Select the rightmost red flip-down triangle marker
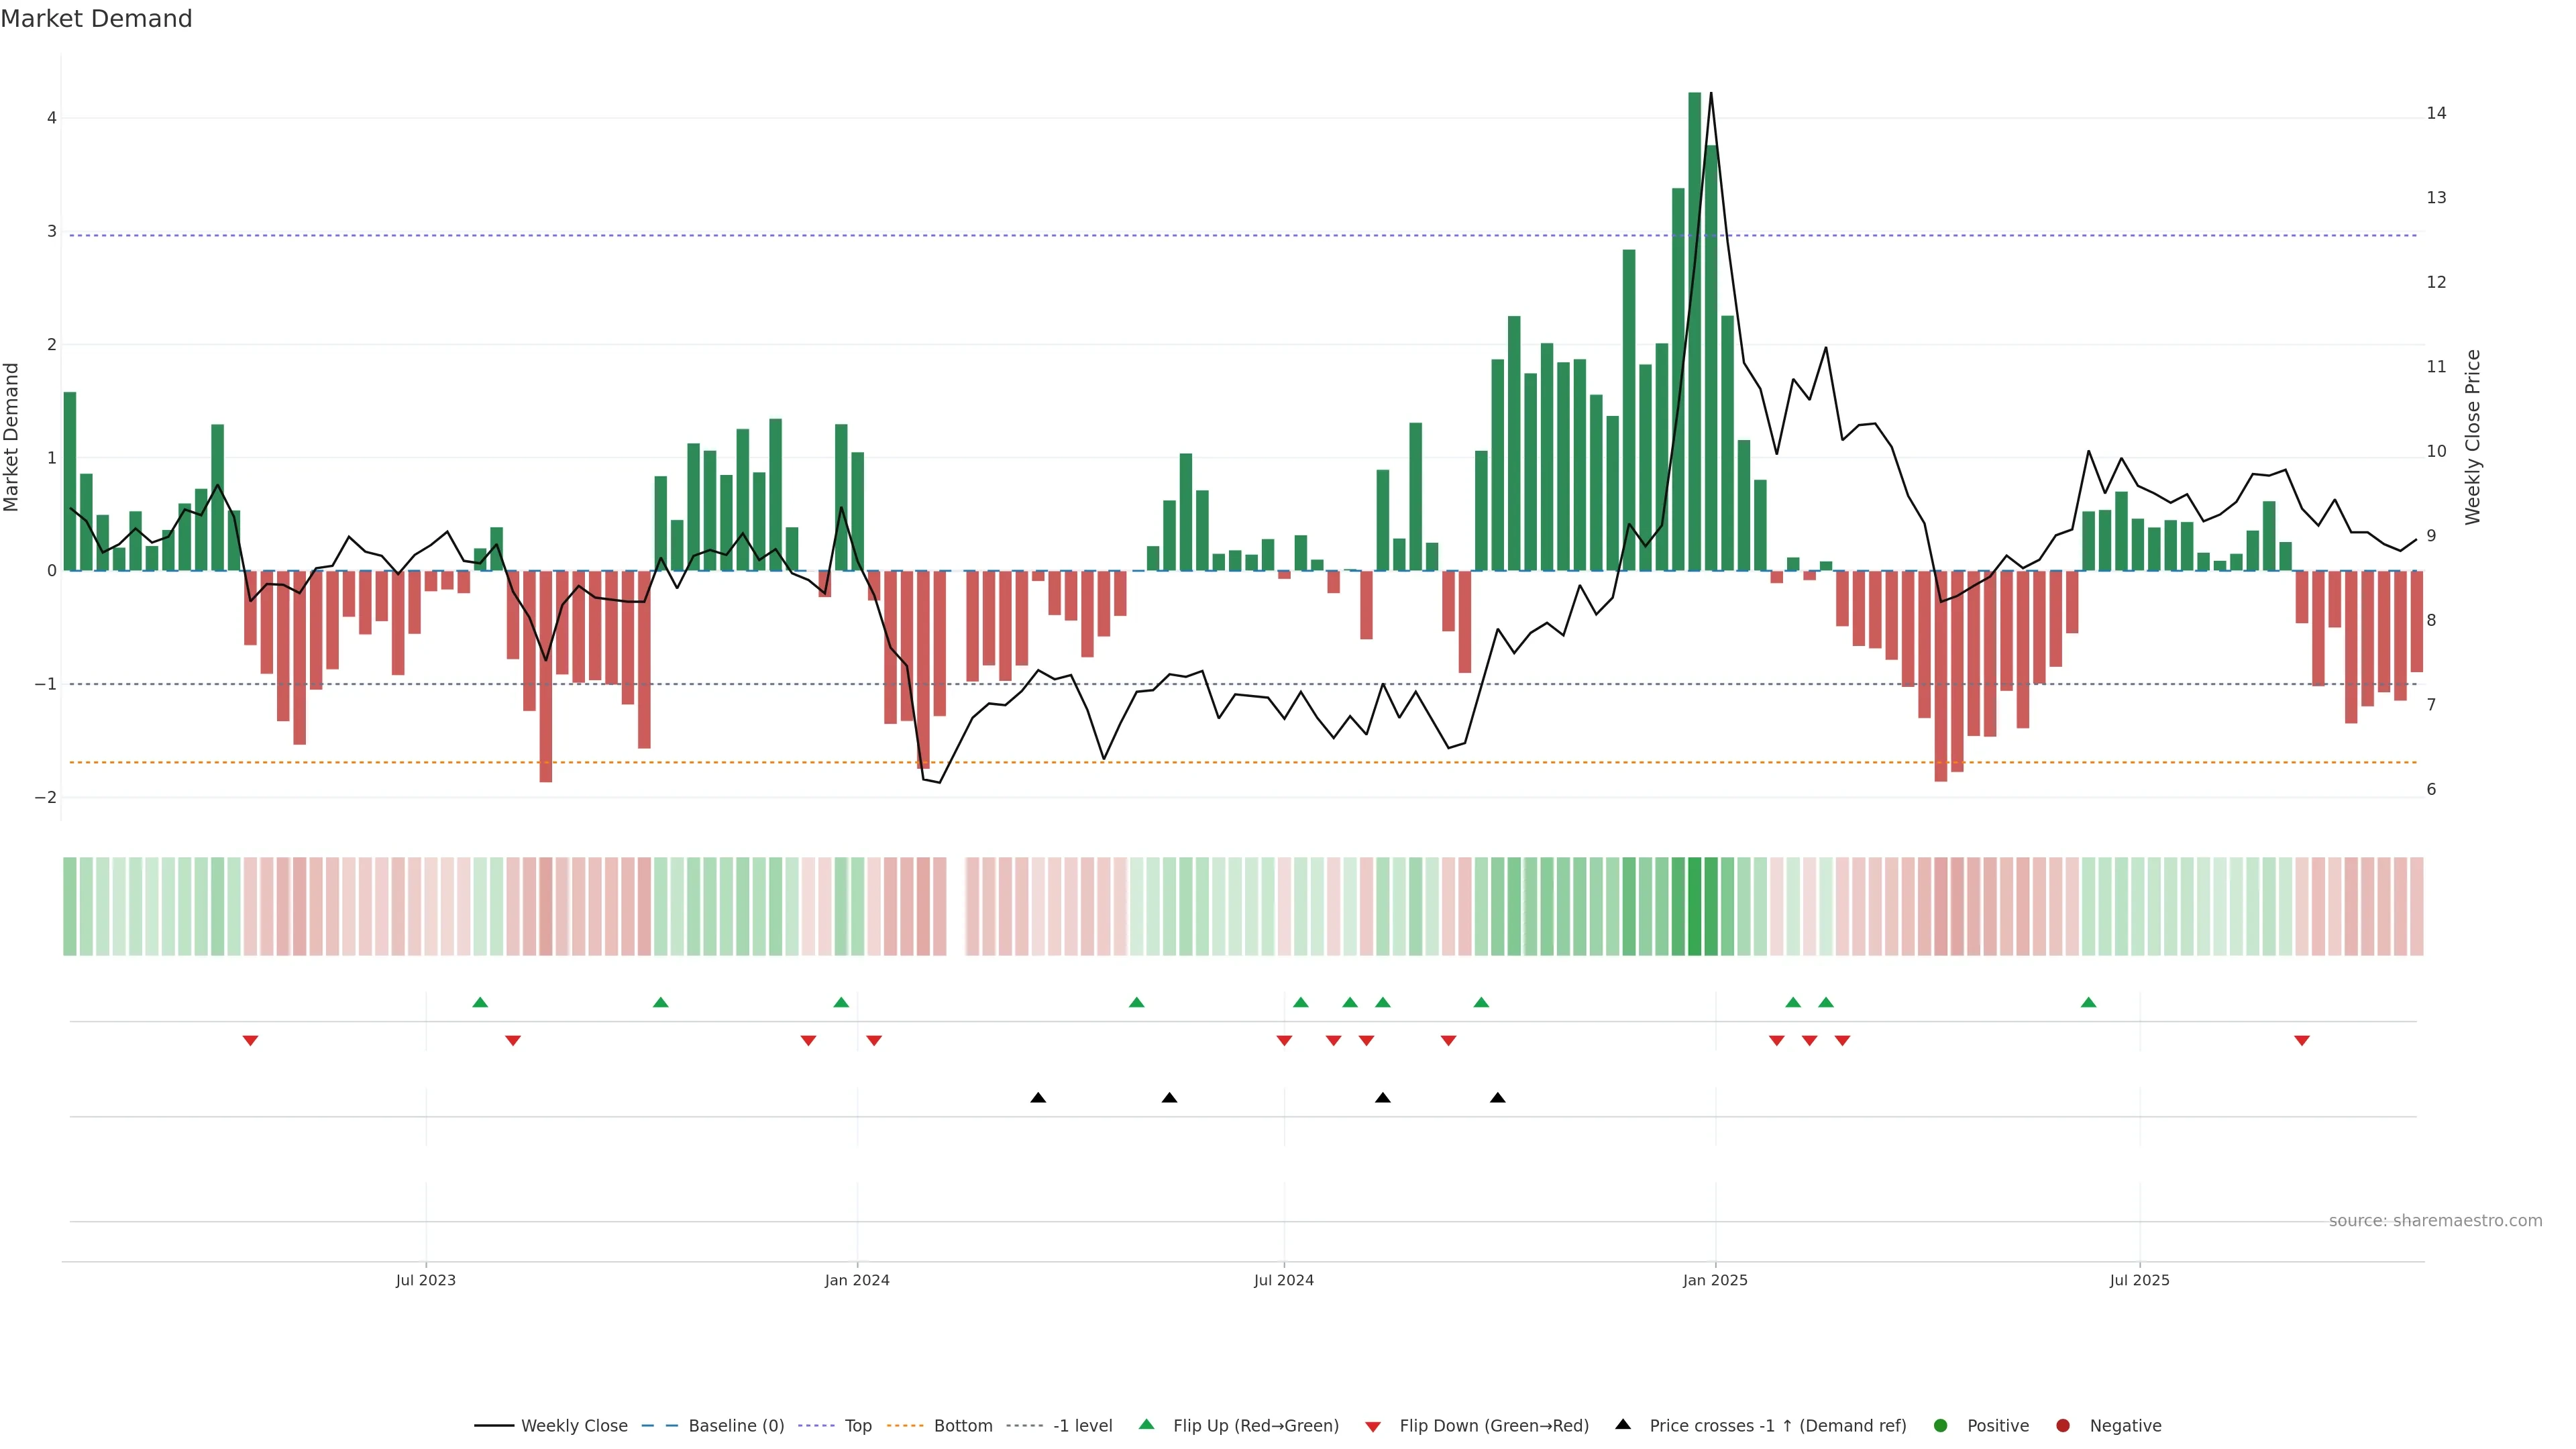Screen dimensions: 2576x1449 (x=2302, y=1041)
